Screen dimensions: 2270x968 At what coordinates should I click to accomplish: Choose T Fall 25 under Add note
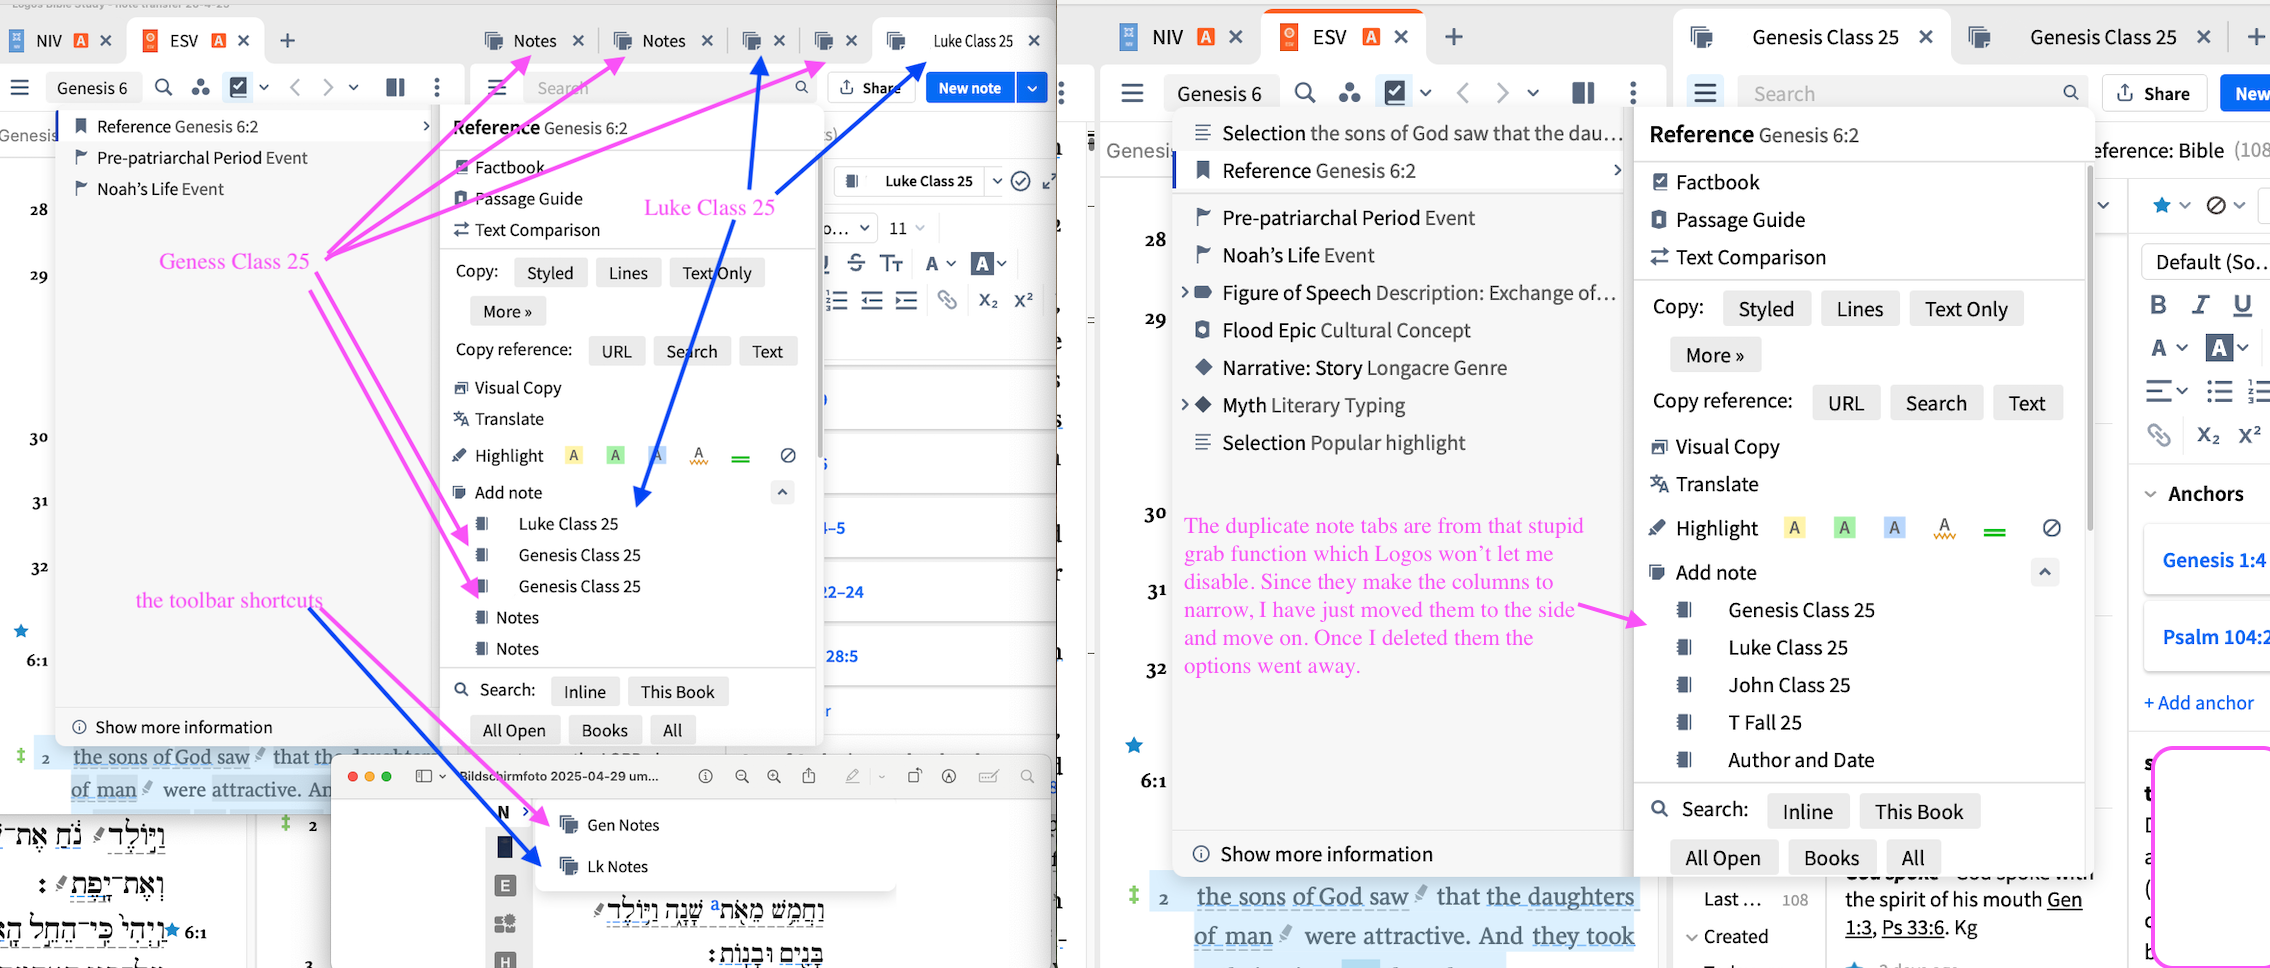(x=1765, y=722)
